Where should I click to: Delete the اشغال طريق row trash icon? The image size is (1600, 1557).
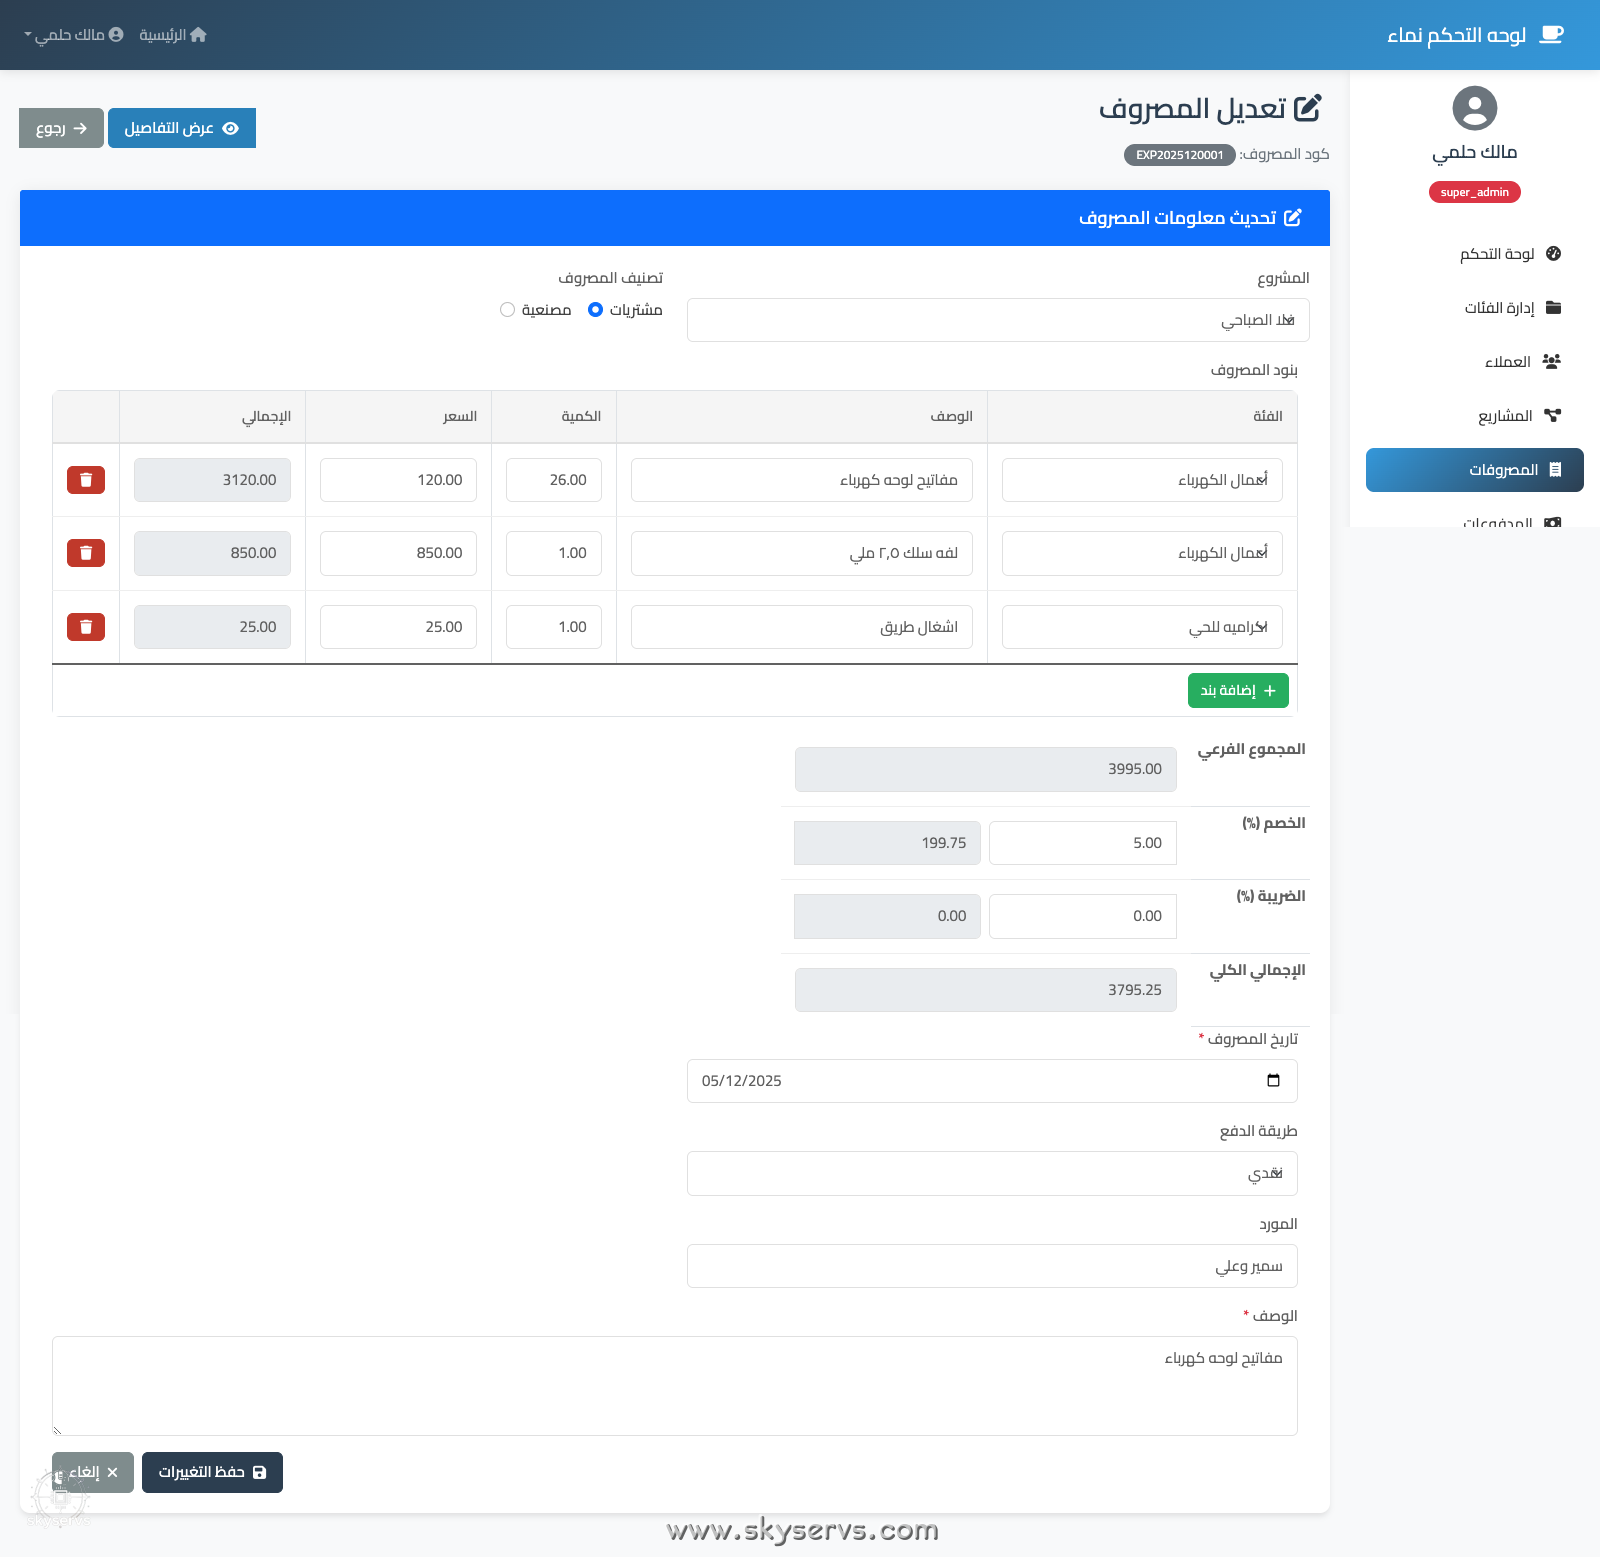point(85,626)
